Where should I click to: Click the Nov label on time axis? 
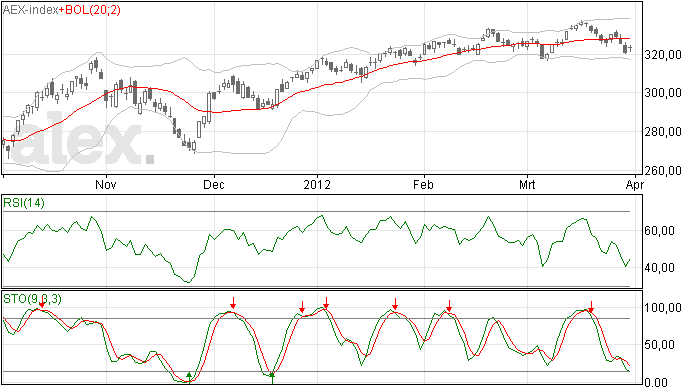pyautogui.click(x=106, y=184)
